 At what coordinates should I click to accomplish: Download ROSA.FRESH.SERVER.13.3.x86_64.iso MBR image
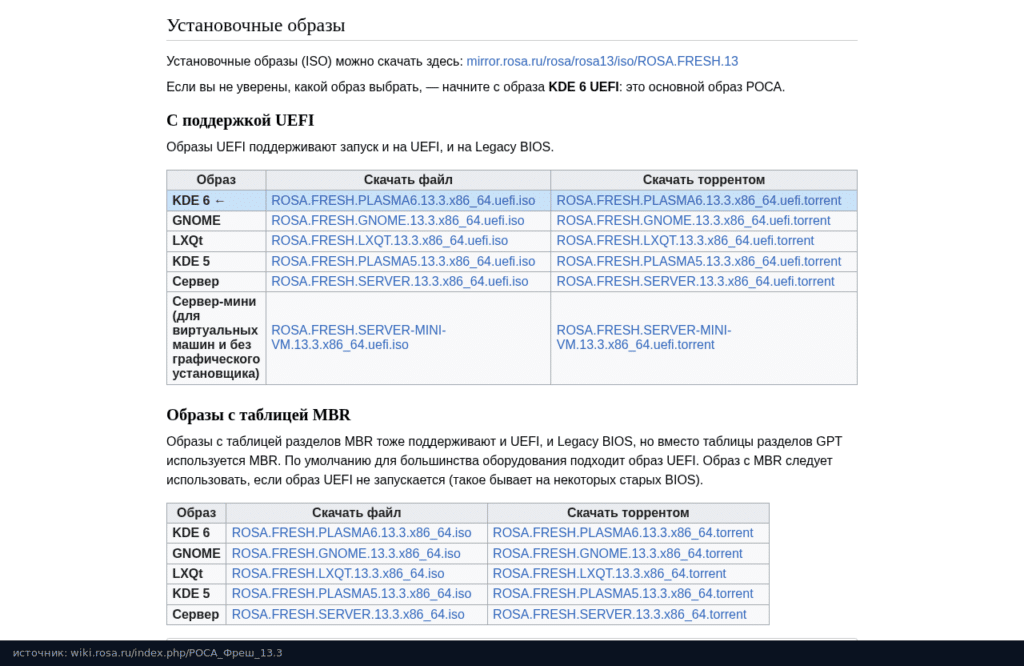point(348,614)
